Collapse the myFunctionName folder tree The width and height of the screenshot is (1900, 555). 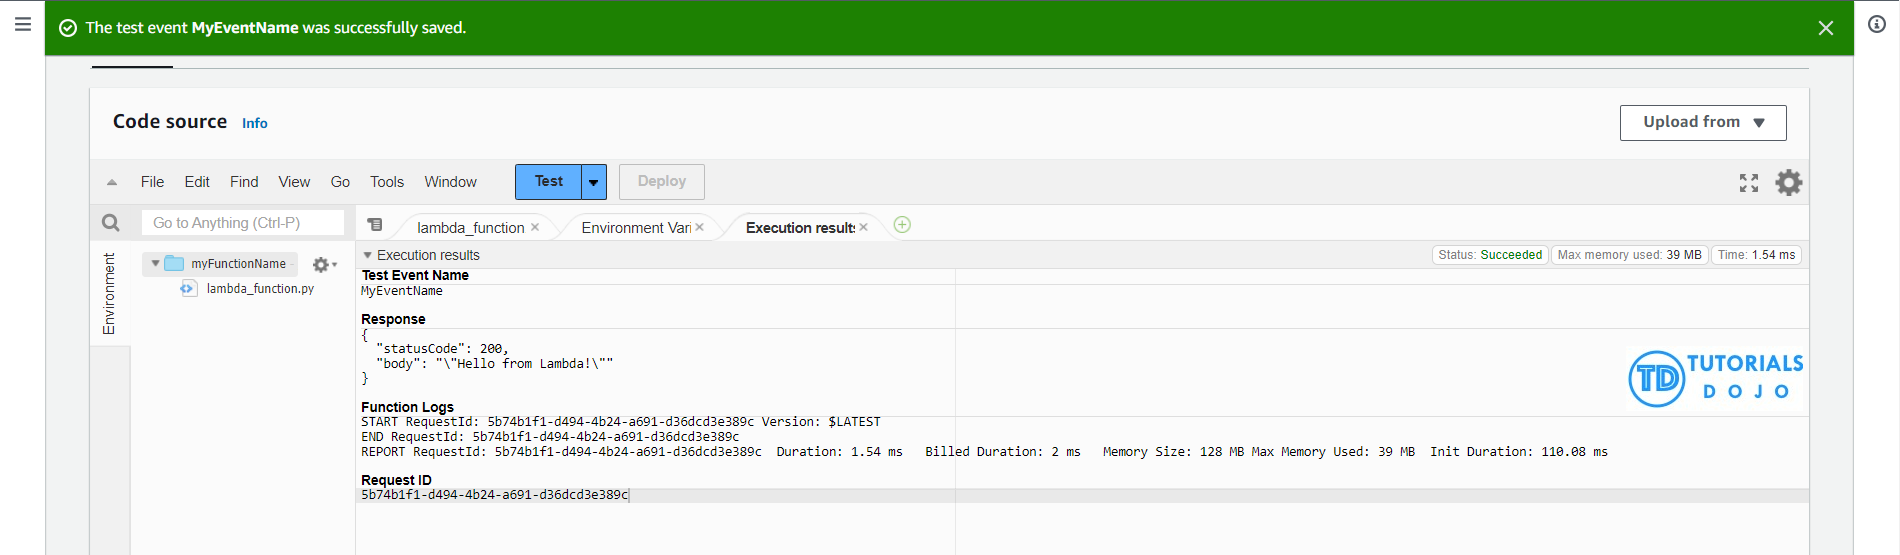[155, 264]
